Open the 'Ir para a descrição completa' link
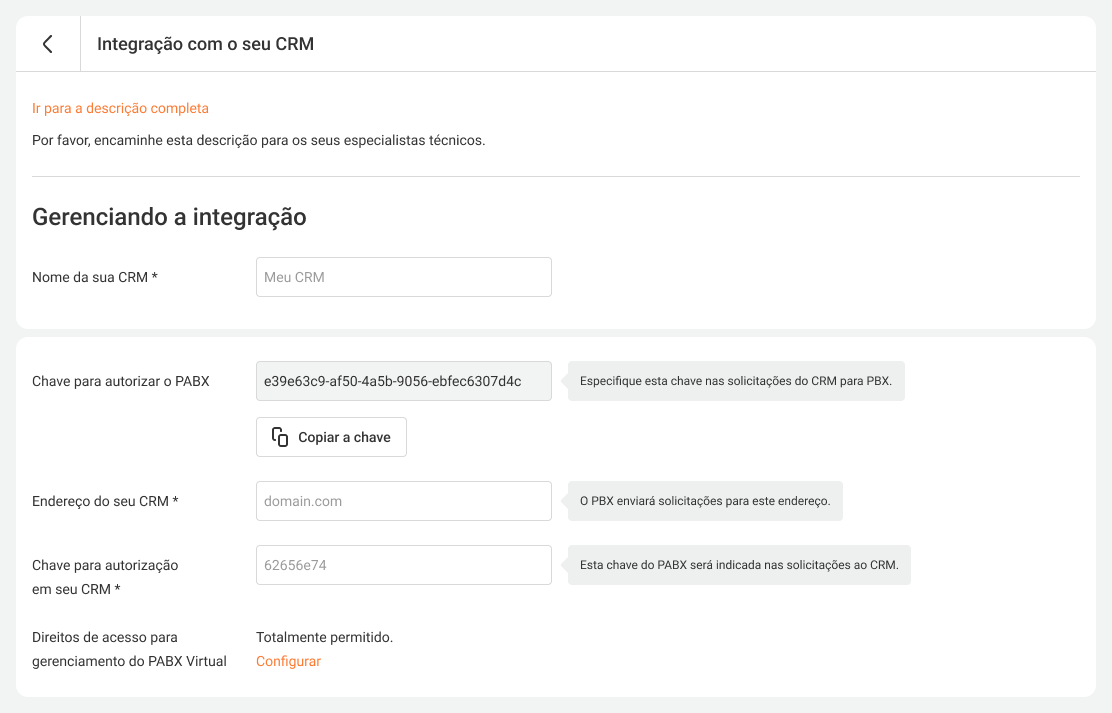Image resolution: width=1112 pixels, height=713 pixels. pyautogui.click(x=120, y=108)
